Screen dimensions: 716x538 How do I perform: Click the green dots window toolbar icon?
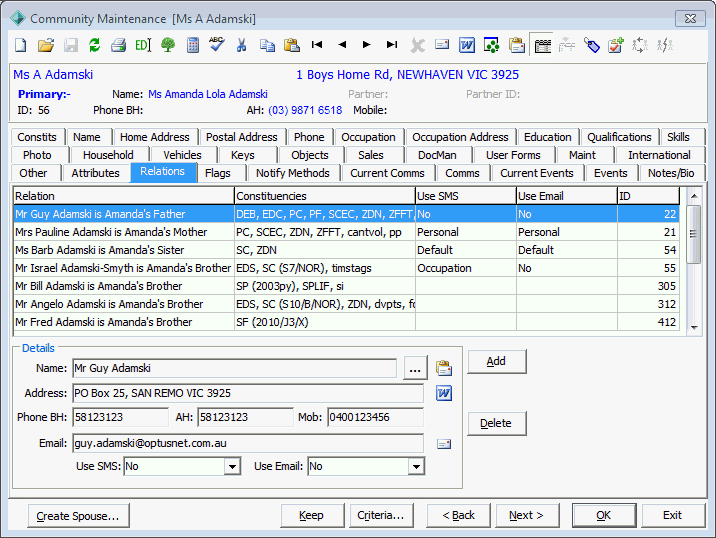point(491,45)
